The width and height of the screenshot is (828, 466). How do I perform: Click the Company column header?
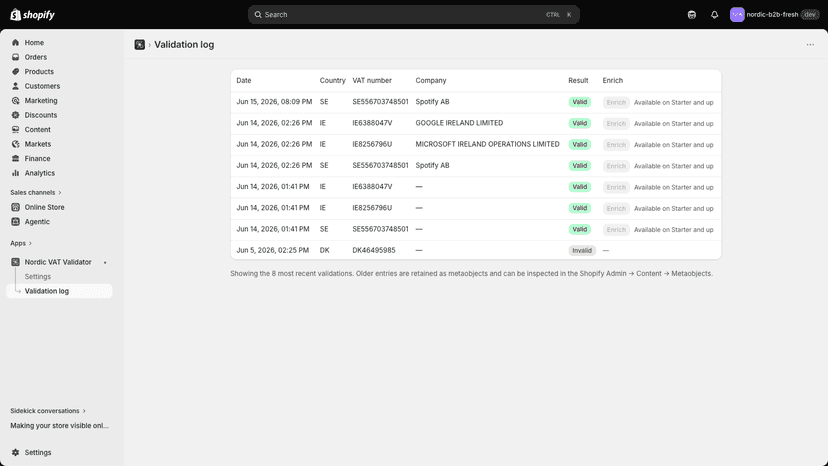click(x=430, y=80)
